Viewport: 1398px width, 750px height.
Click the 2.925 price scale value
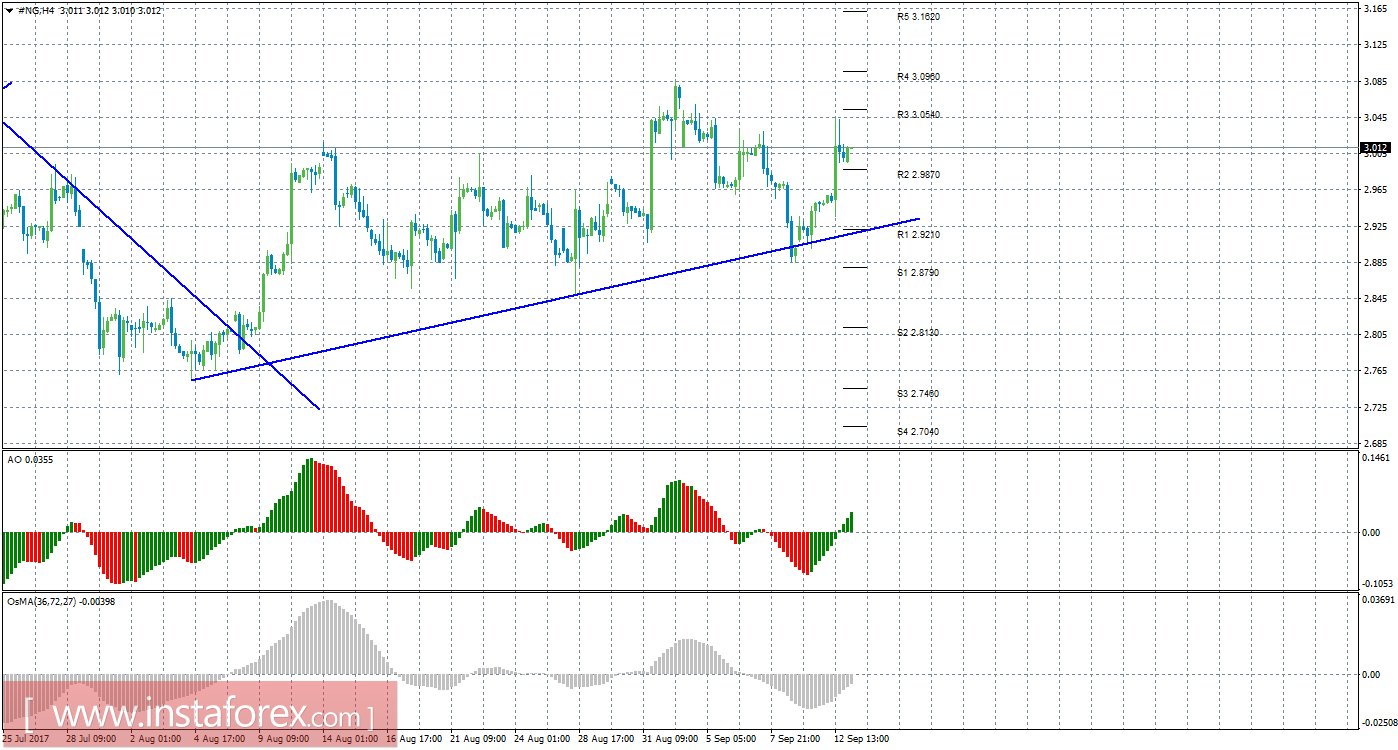pos(1374,226)
